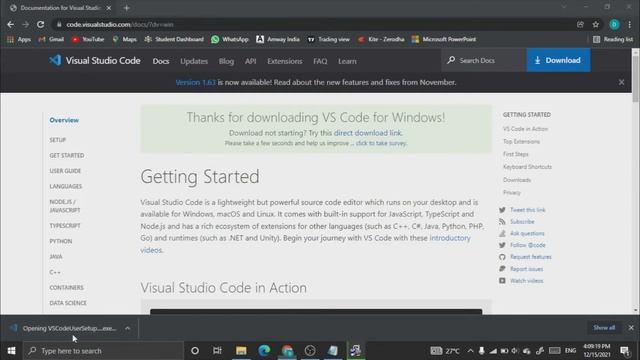Open a new browser tab

tap(127, 8)
